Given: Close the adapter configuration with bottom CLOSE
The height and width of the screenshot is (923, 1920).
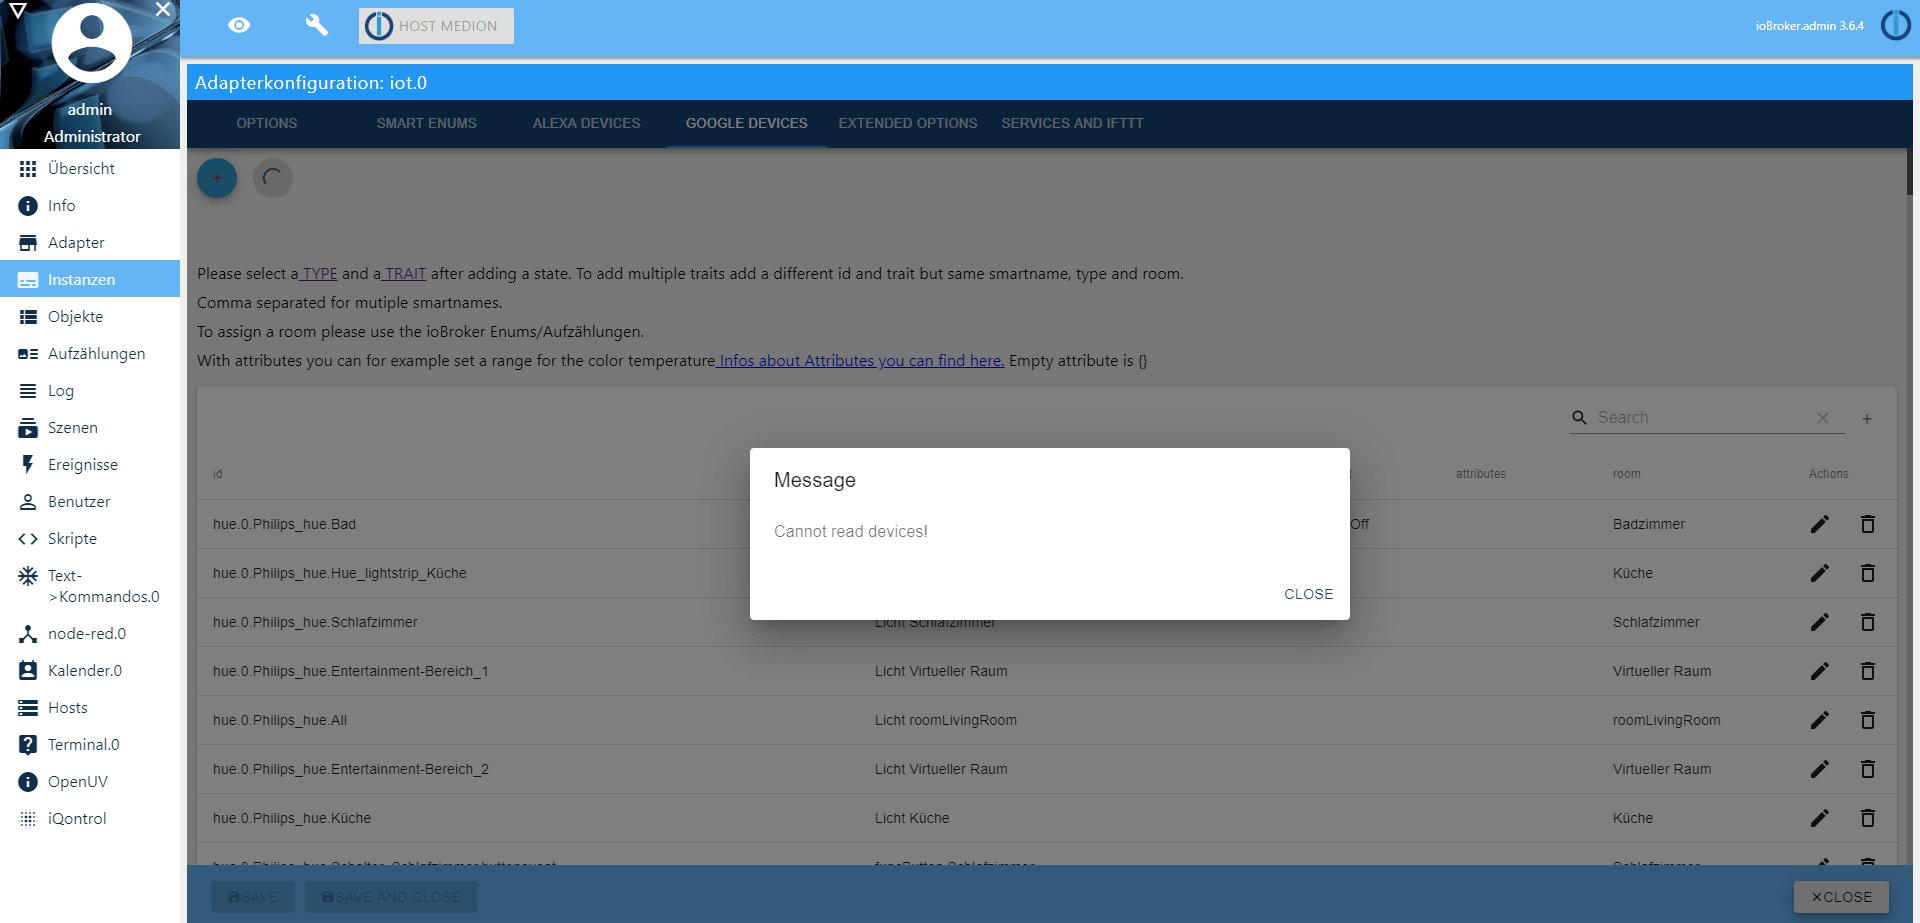Looking at the screenshot, I should point(1841,897).
